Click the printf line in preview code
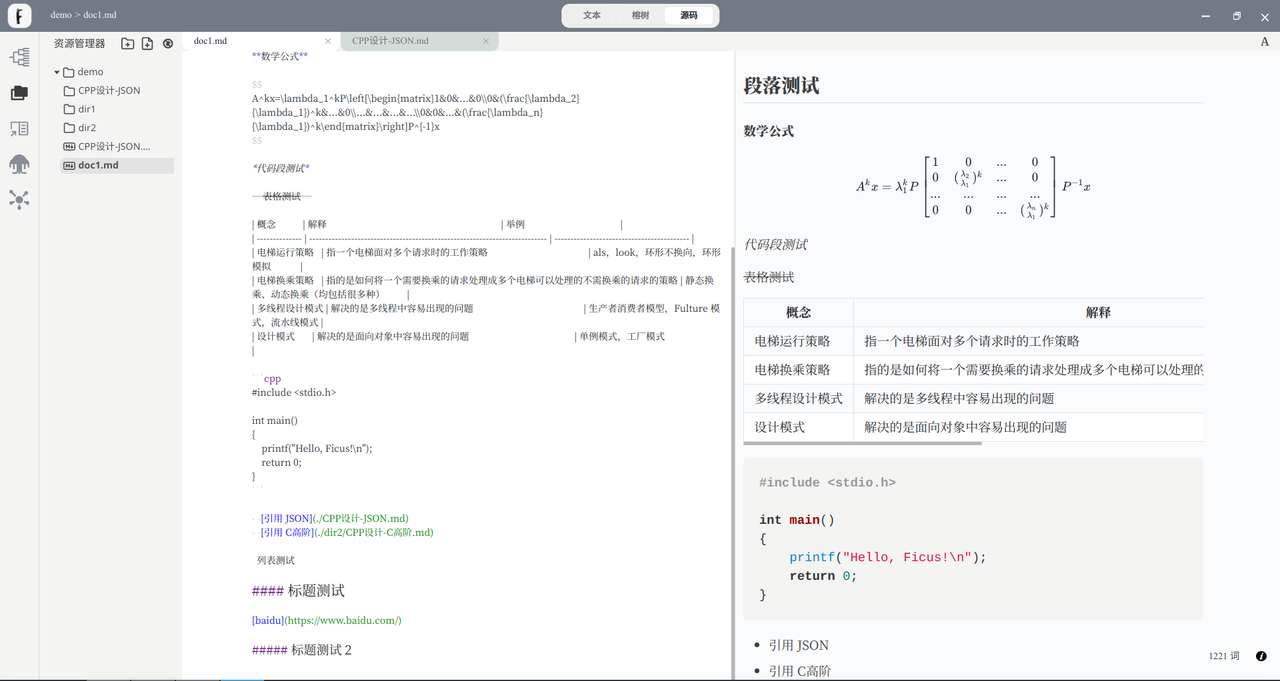1280x681 pixels. (887, 557)
